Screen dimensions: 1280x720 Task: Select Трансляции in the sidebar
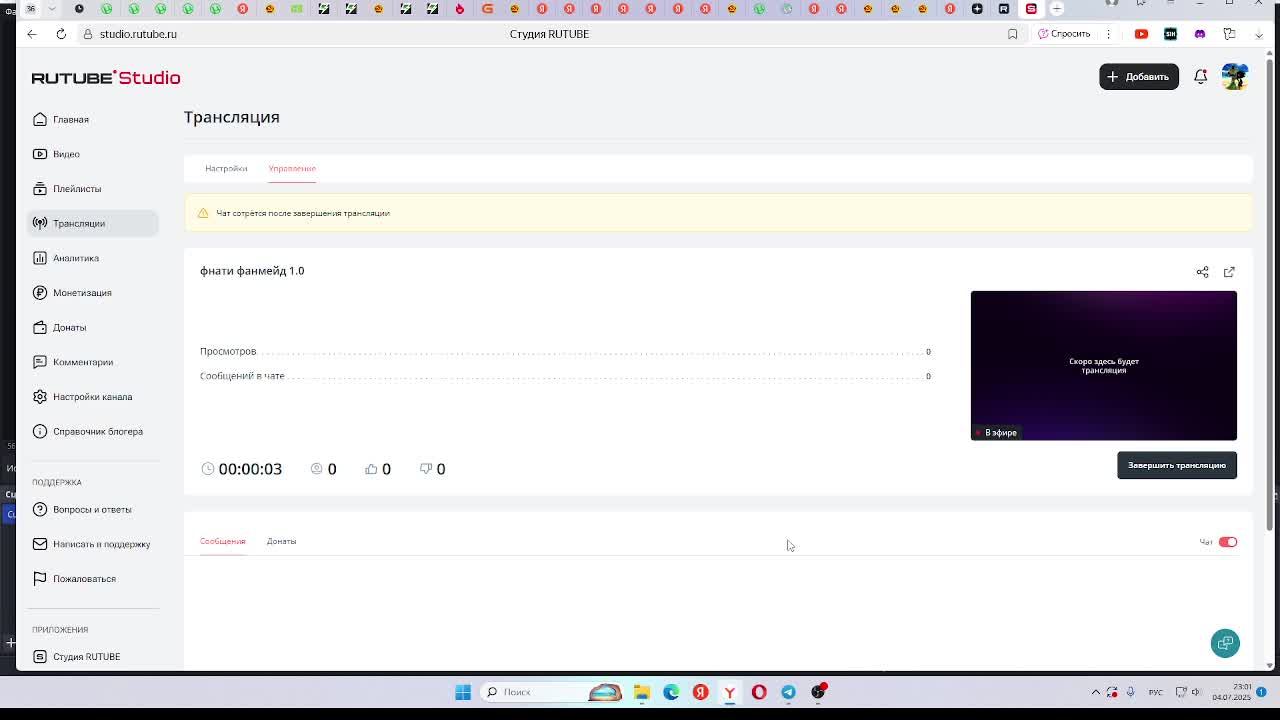(92, 223)
